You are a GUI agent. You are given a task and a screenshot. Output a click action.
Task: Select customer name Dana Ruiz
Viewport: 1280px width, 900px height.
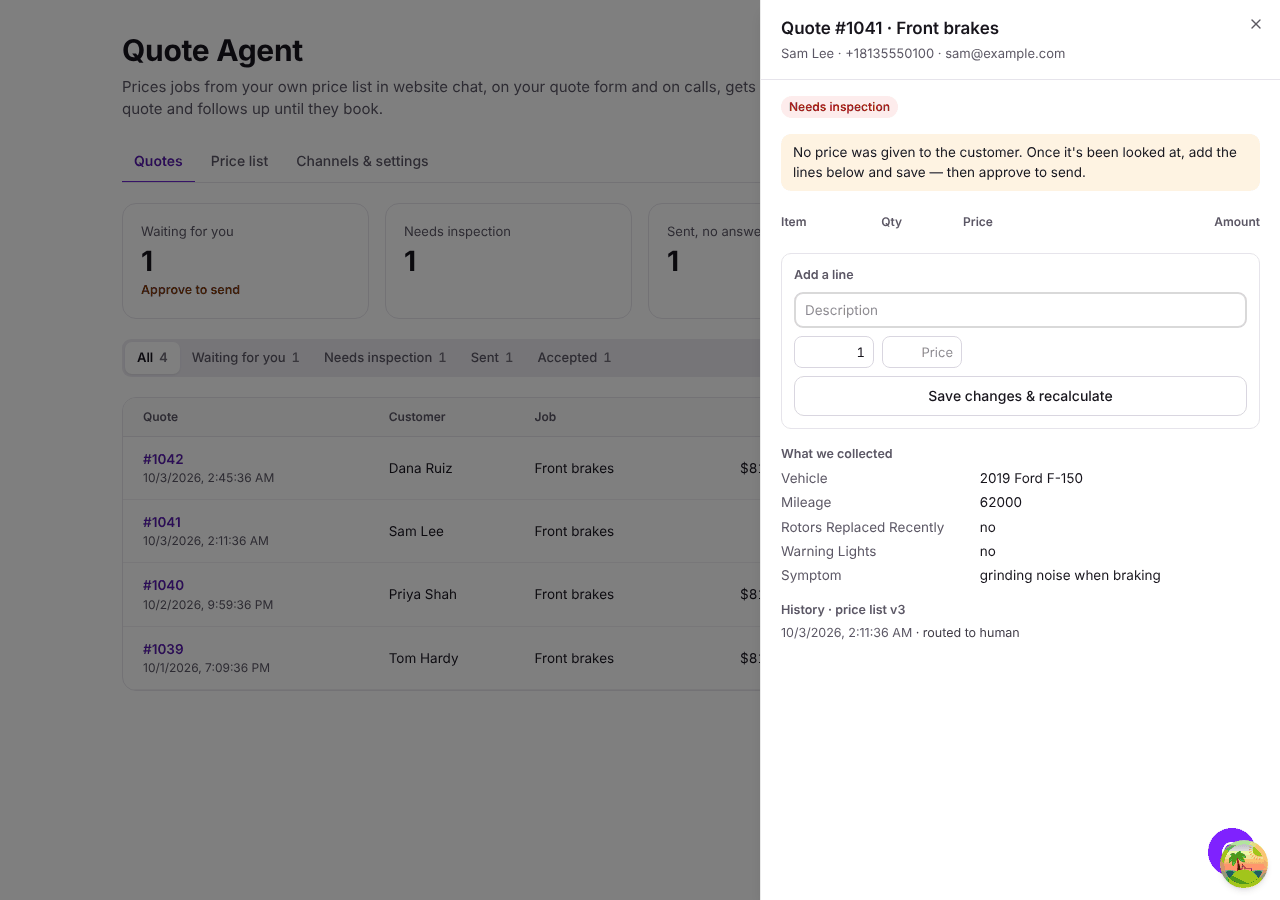coord(420,468)
